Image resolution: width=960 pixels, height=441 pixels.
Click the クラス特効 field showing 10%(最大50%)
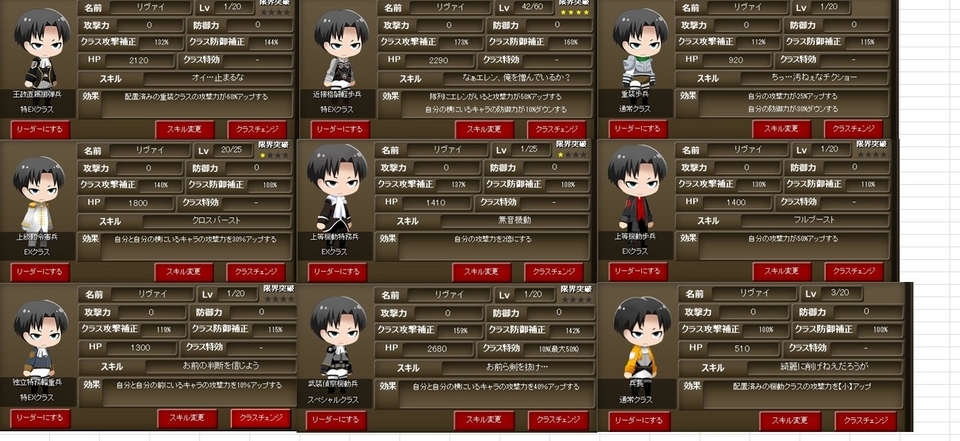[558, 349]
